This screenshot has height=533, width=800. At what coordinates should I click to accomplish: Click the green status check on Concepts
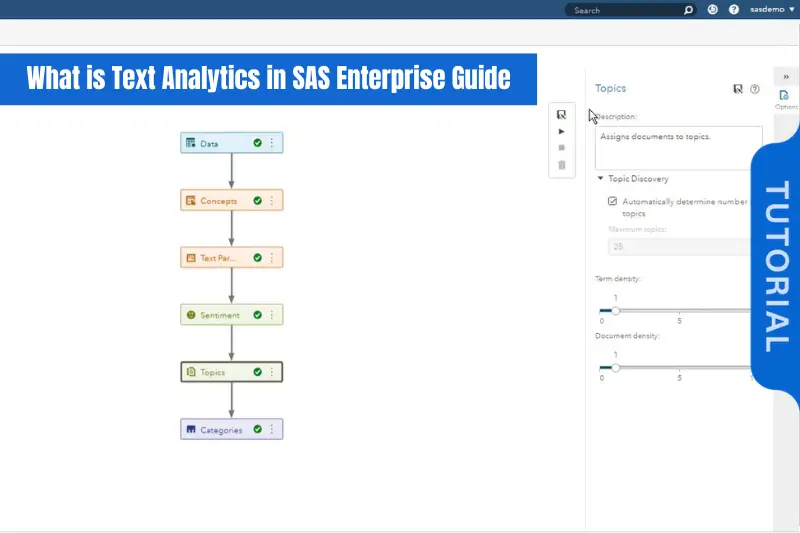coord(258,200)
